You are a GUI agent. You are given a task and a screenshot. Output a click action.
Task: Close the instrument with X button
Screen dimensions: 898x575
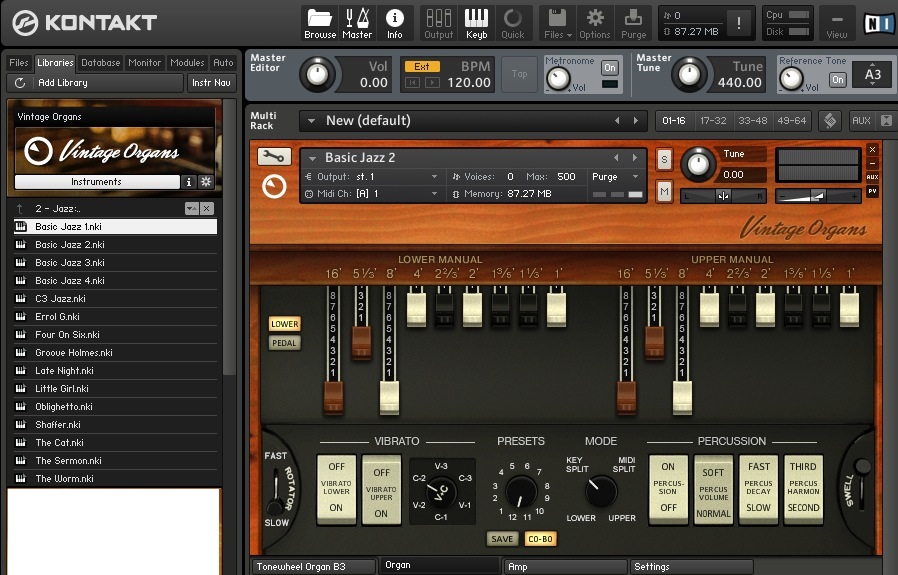point(872,149)
